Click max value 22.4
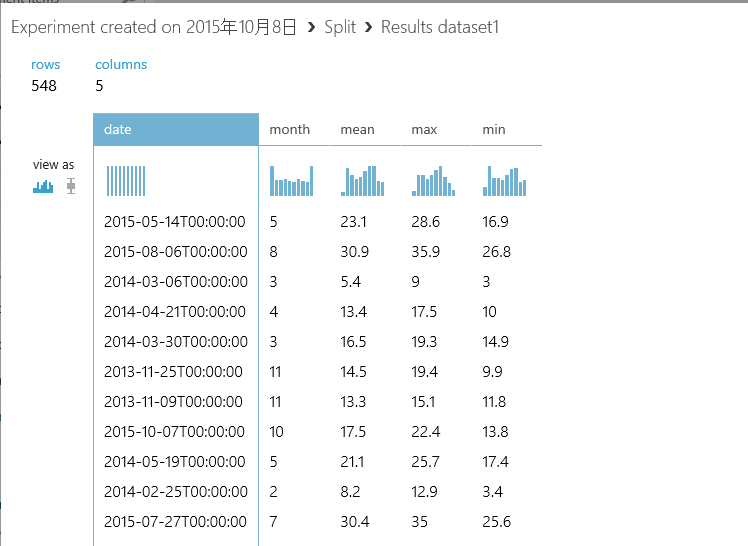Viewport: 748px width, 546px height. click(x=426, y=432)
